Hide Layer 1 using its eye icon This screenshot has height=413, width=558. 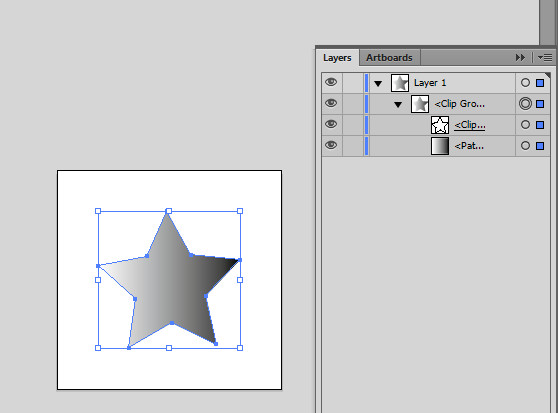331,83
